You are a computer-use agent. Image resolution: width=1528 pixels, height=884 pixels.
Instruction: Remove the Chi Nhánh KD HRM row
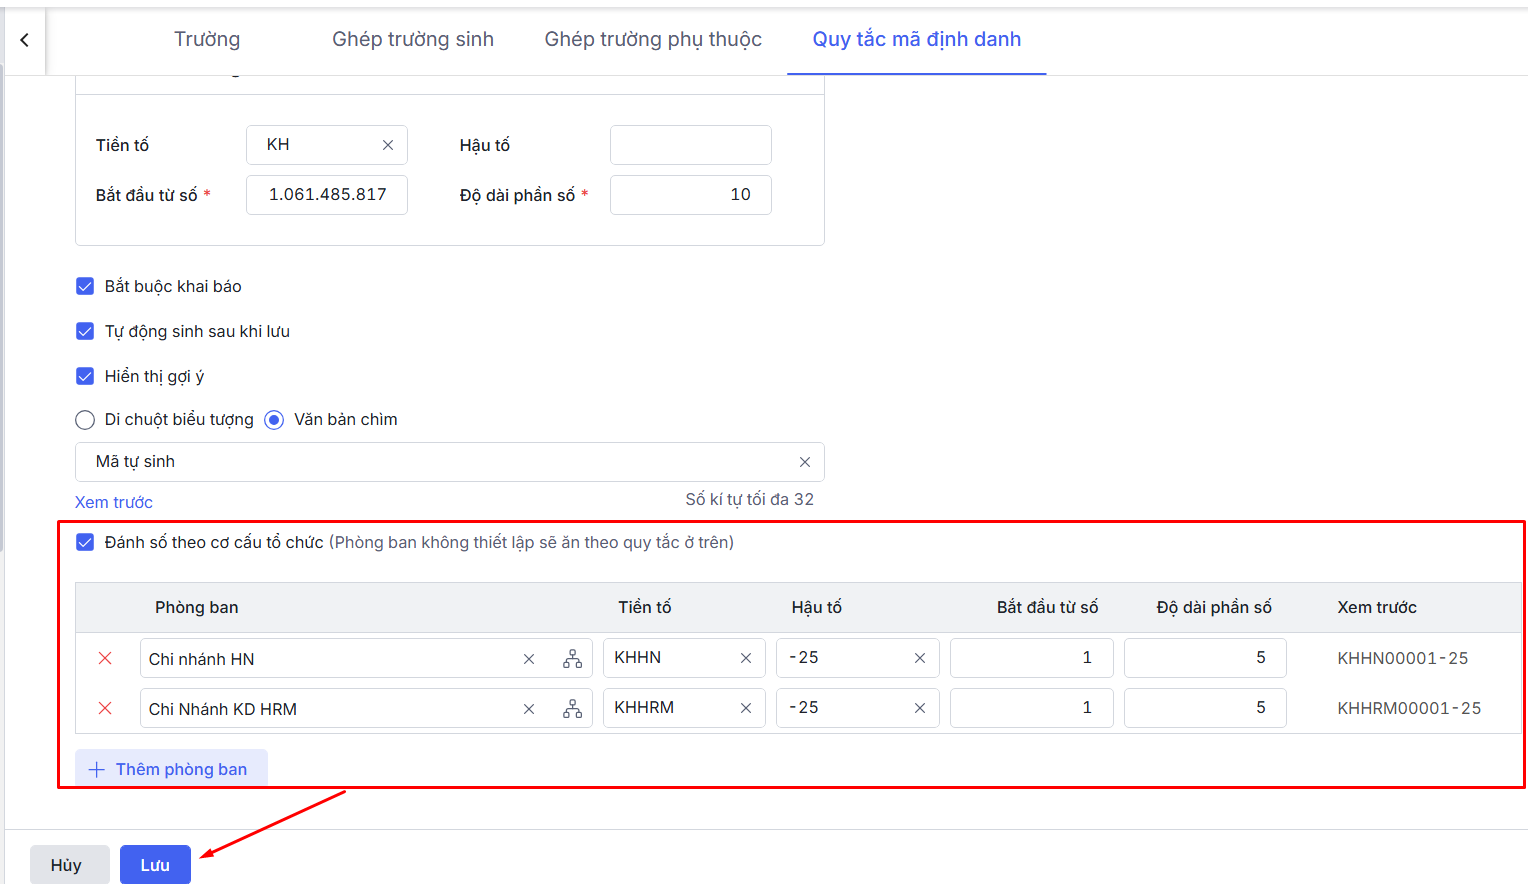click(x=105, y=708)
